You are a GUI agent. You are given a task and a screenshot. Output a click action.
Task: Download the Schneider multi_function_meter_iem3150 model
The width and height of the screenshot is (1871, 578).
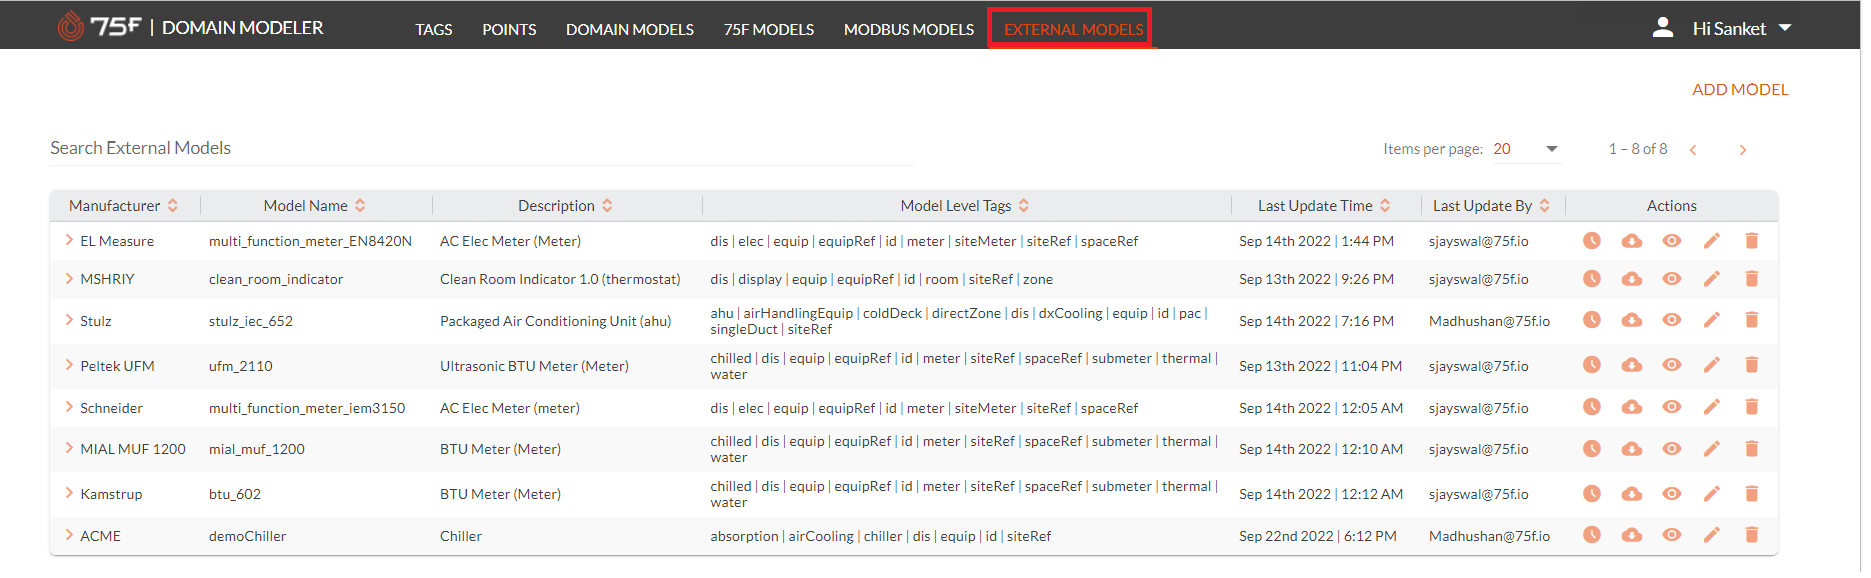(1632, 407)
